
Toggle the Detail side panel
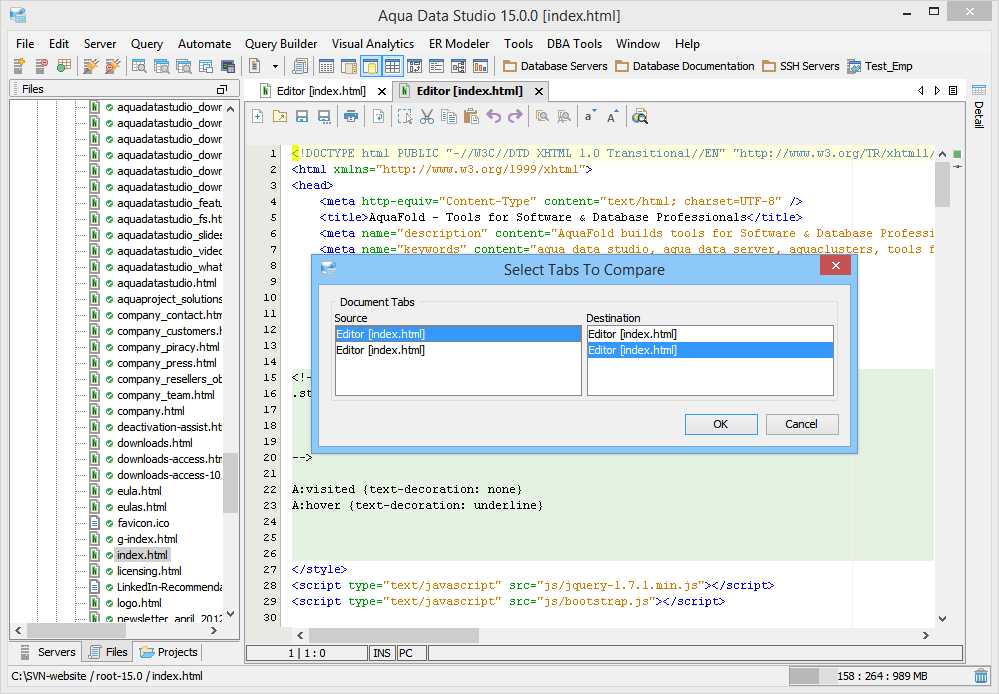point(978,115)
